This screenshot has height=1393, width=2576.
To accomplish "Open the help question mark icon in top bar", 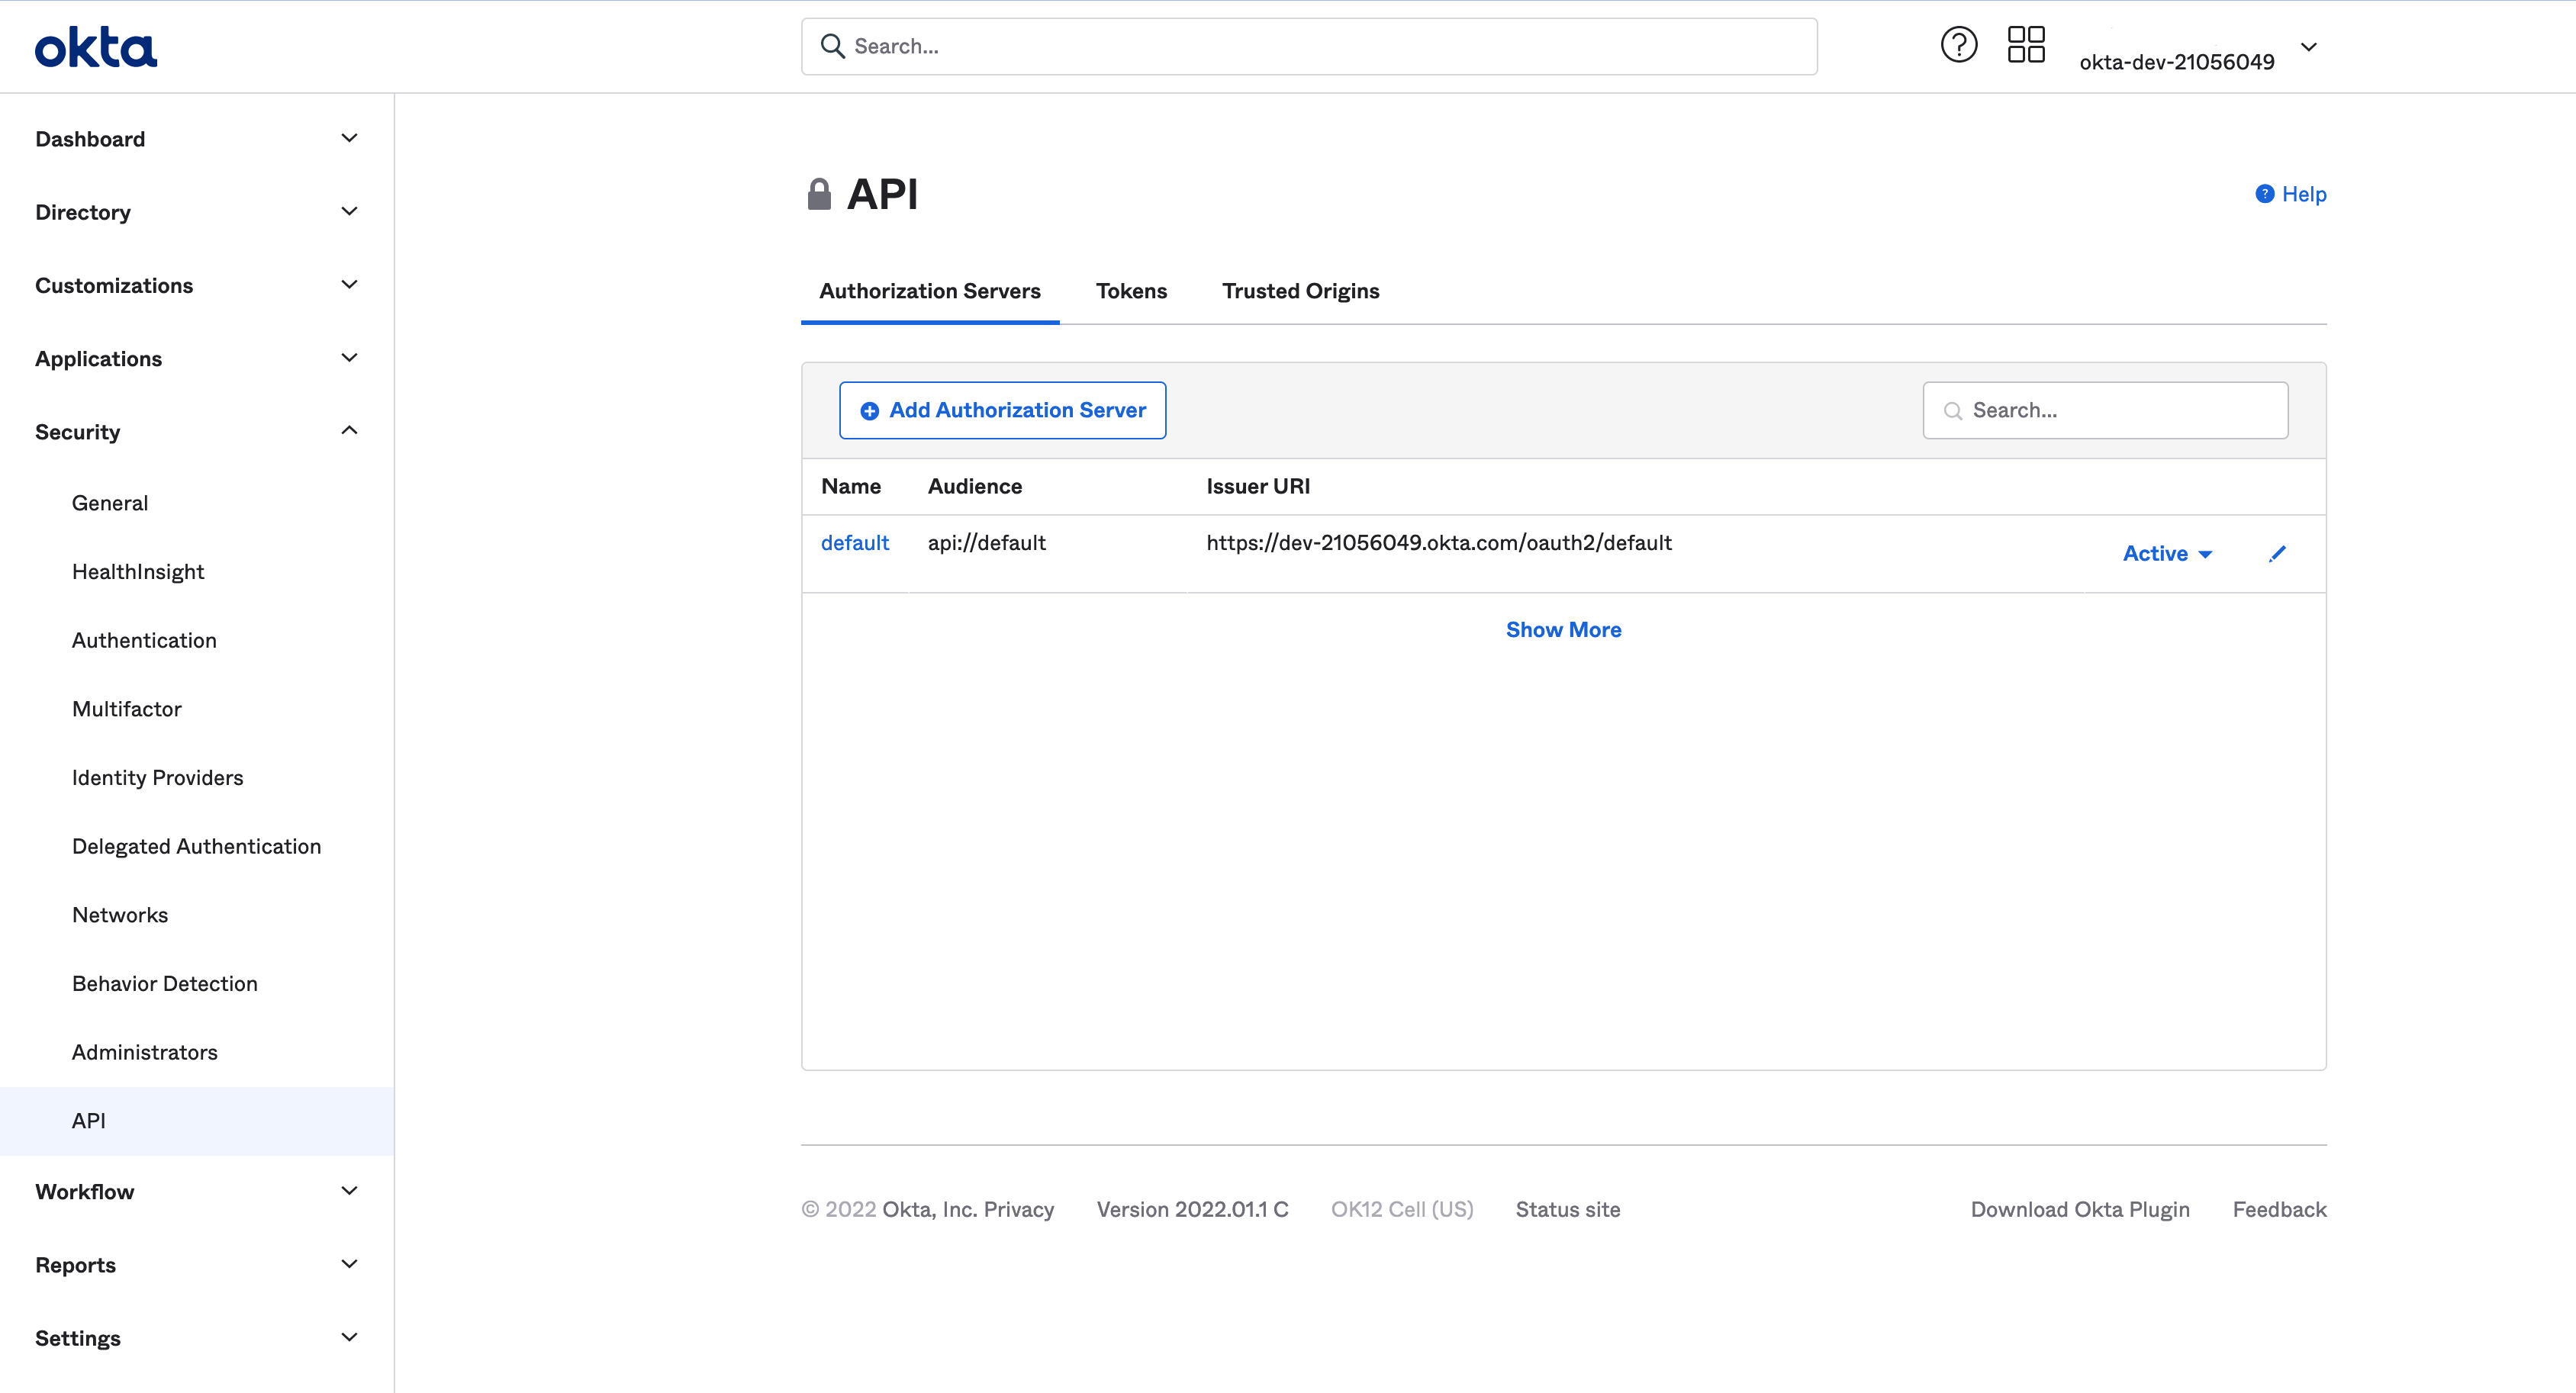I will (x=1959, y=44).
